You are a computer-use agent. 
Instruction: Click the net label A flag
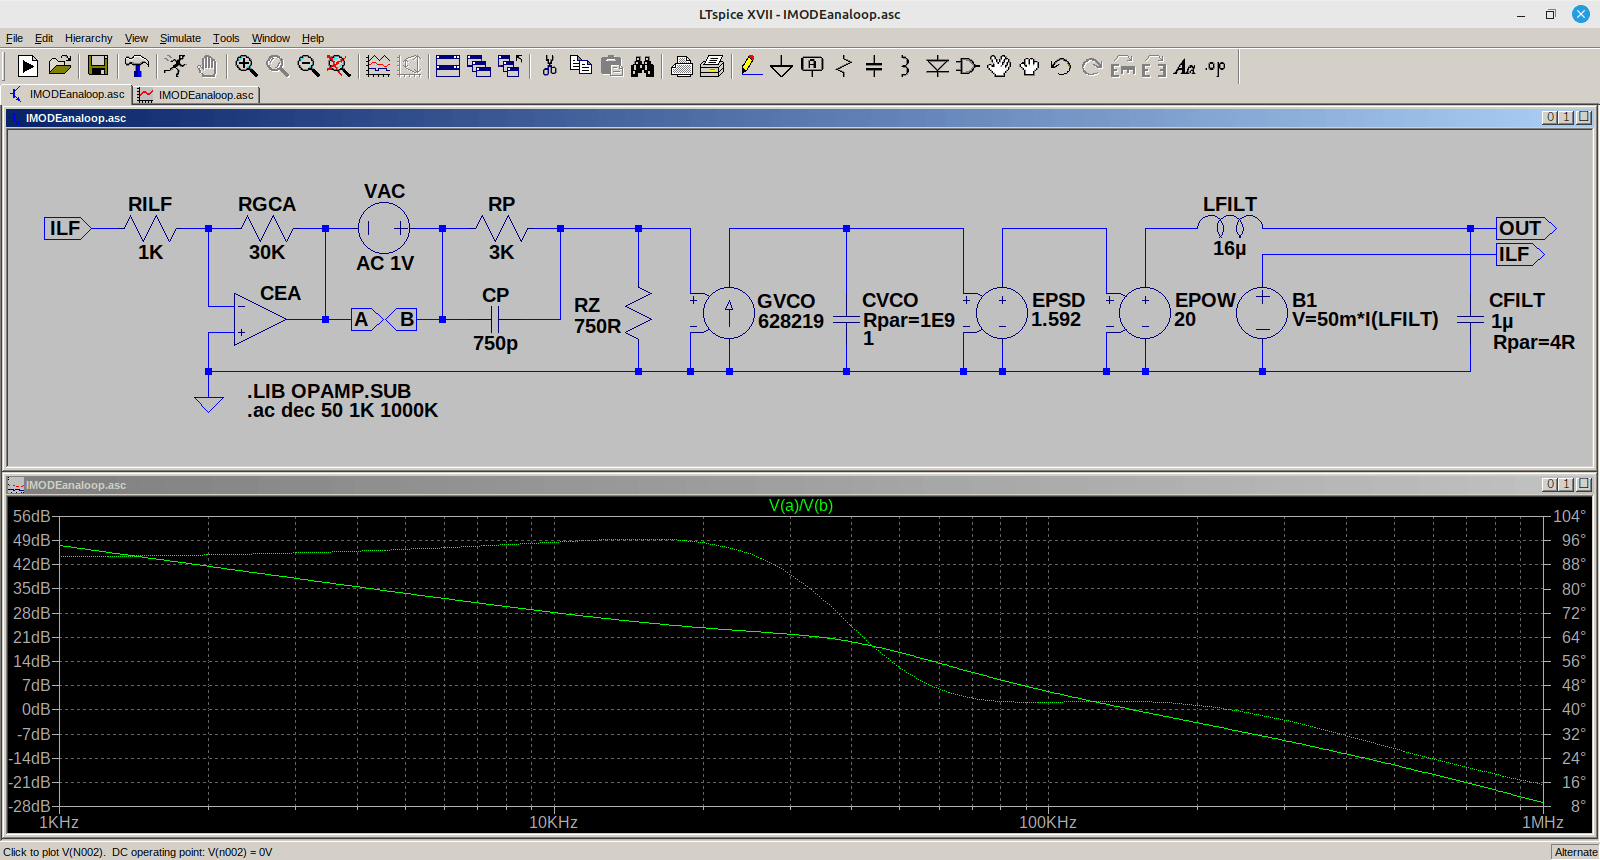[365, 319]
